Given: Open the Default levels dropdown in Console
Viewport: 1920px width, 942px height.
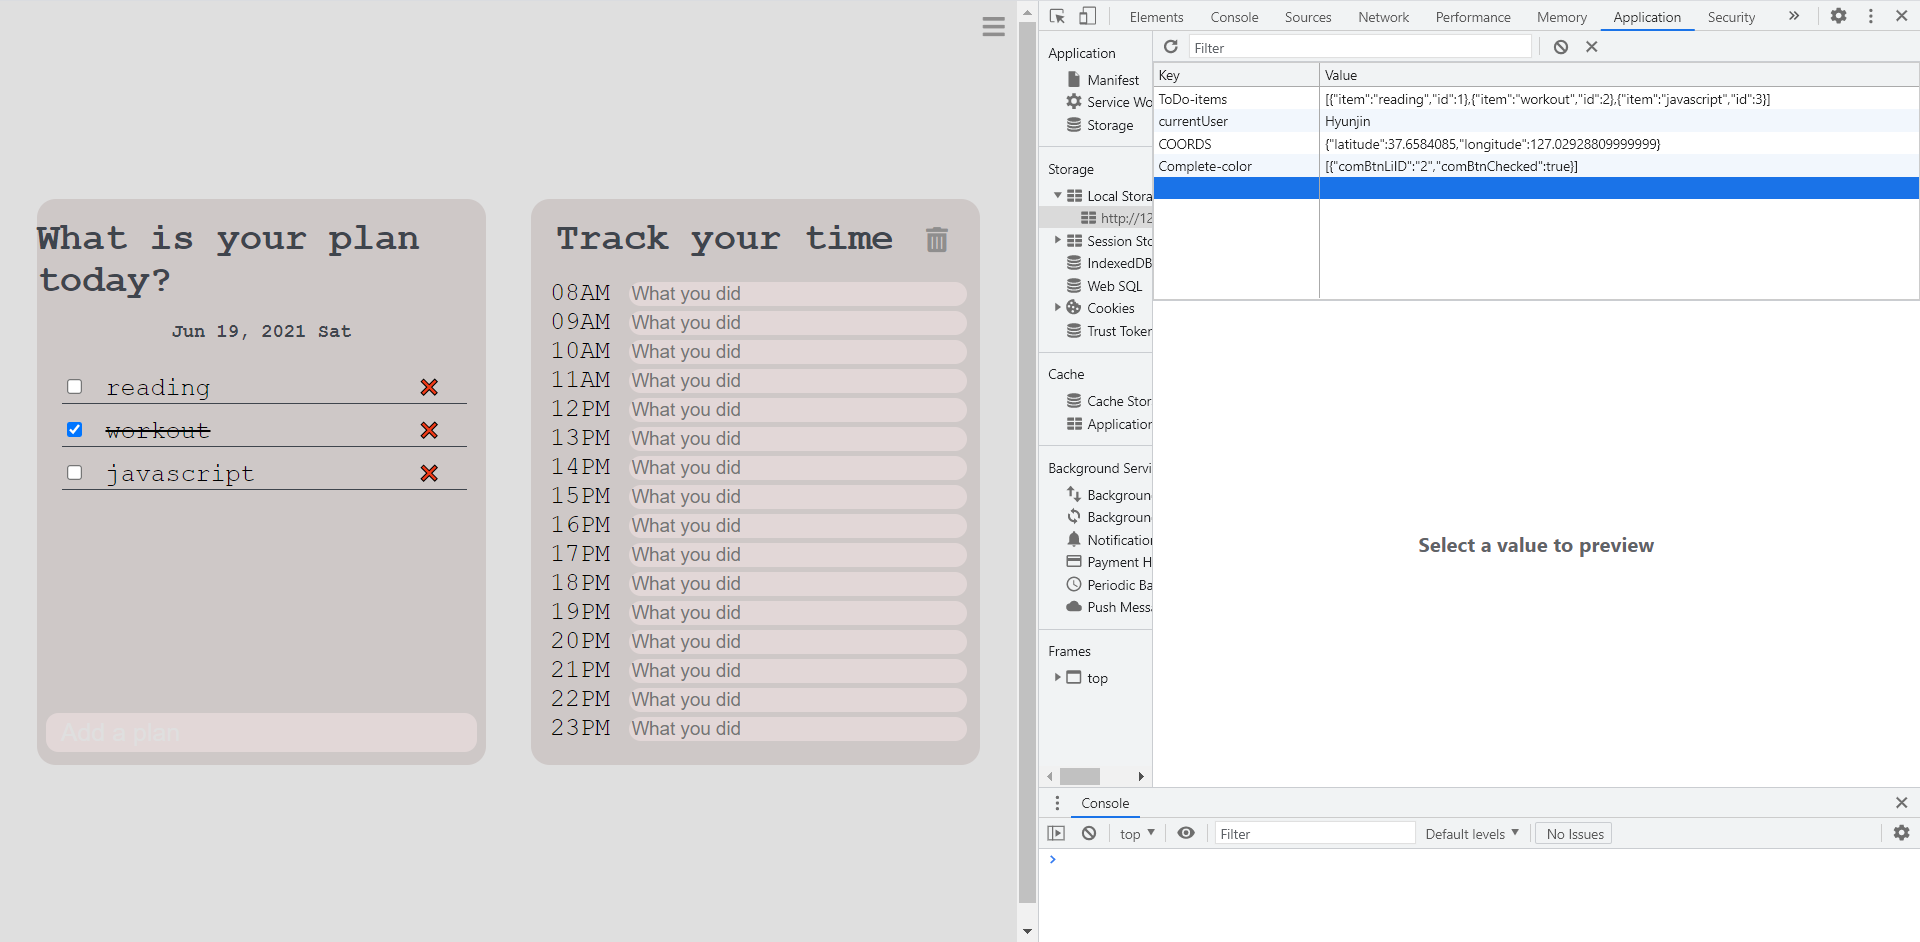Looking at the screenshot, I should tap(1470, 833).
